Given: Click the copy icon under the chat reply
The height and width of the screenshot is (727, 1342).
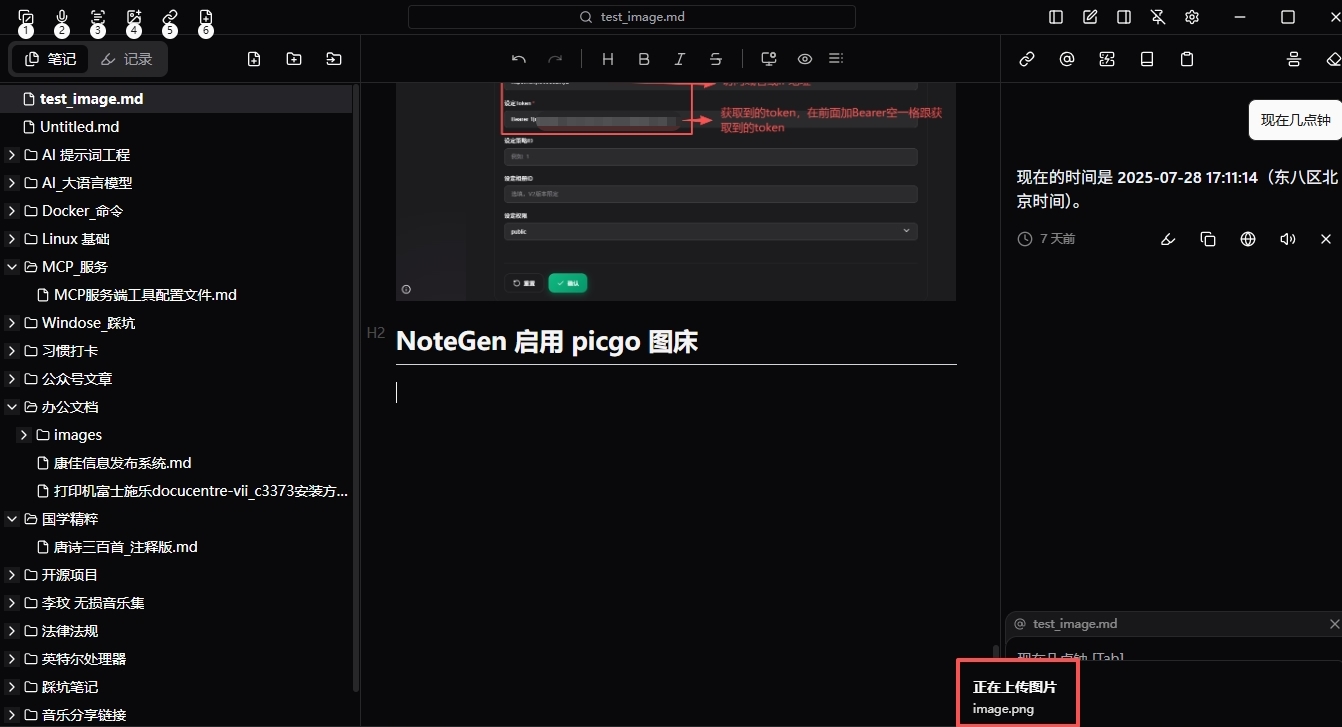Looking at the screenshot, I should coord(1208,239).
